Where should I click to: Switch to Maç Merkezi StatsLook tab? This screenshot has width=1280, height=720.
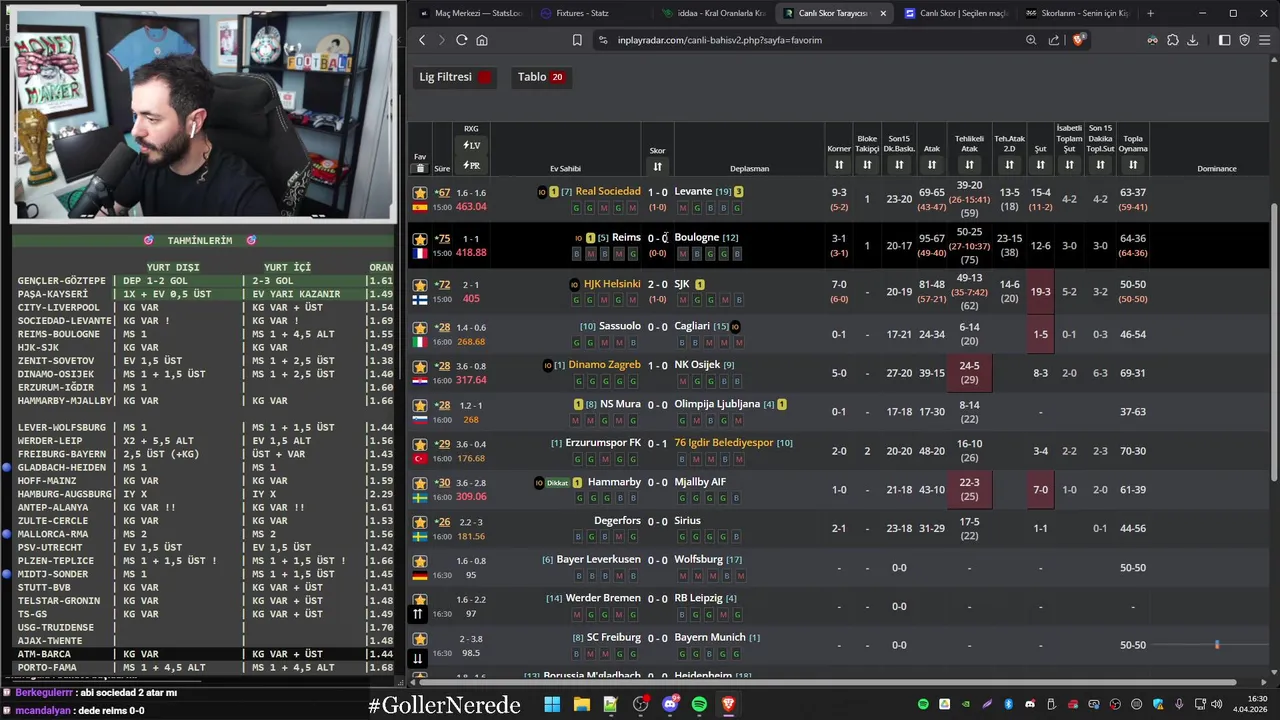(471, 13)
